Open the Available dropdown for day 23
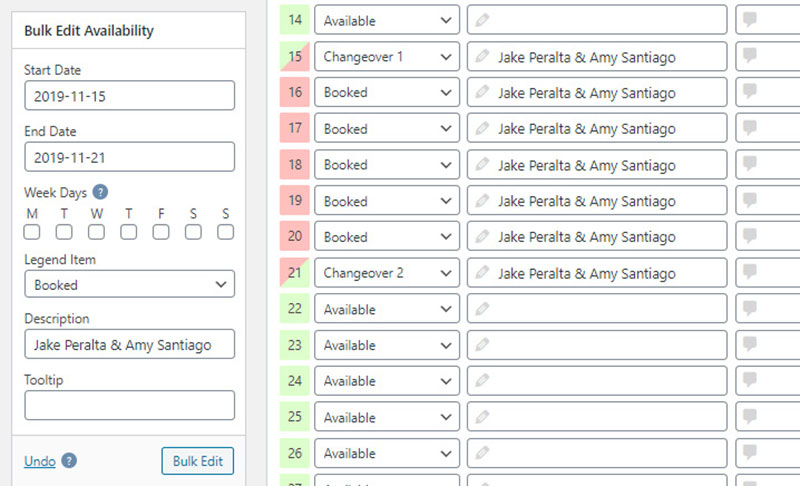This screenshot has height=486, width=800. click(x=387, y=345)
